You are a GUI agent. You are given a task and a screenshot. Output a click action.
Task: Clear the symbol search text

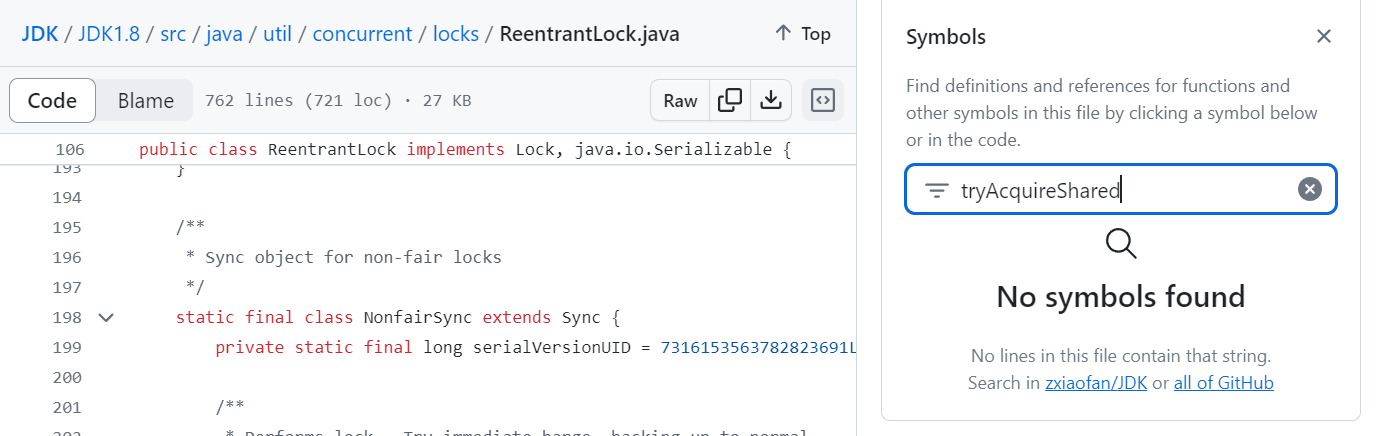pyautogui.click(x=1309, y=189)
